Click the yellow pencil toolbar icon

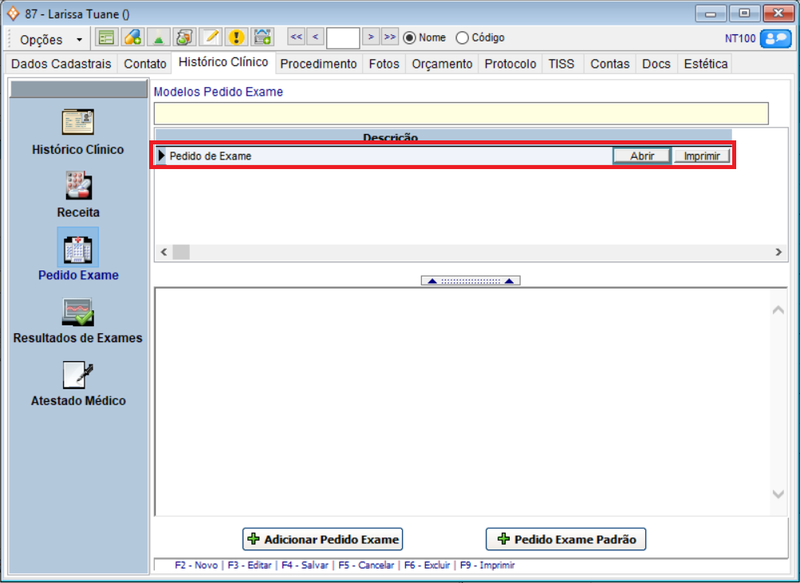tap(210, 38)
